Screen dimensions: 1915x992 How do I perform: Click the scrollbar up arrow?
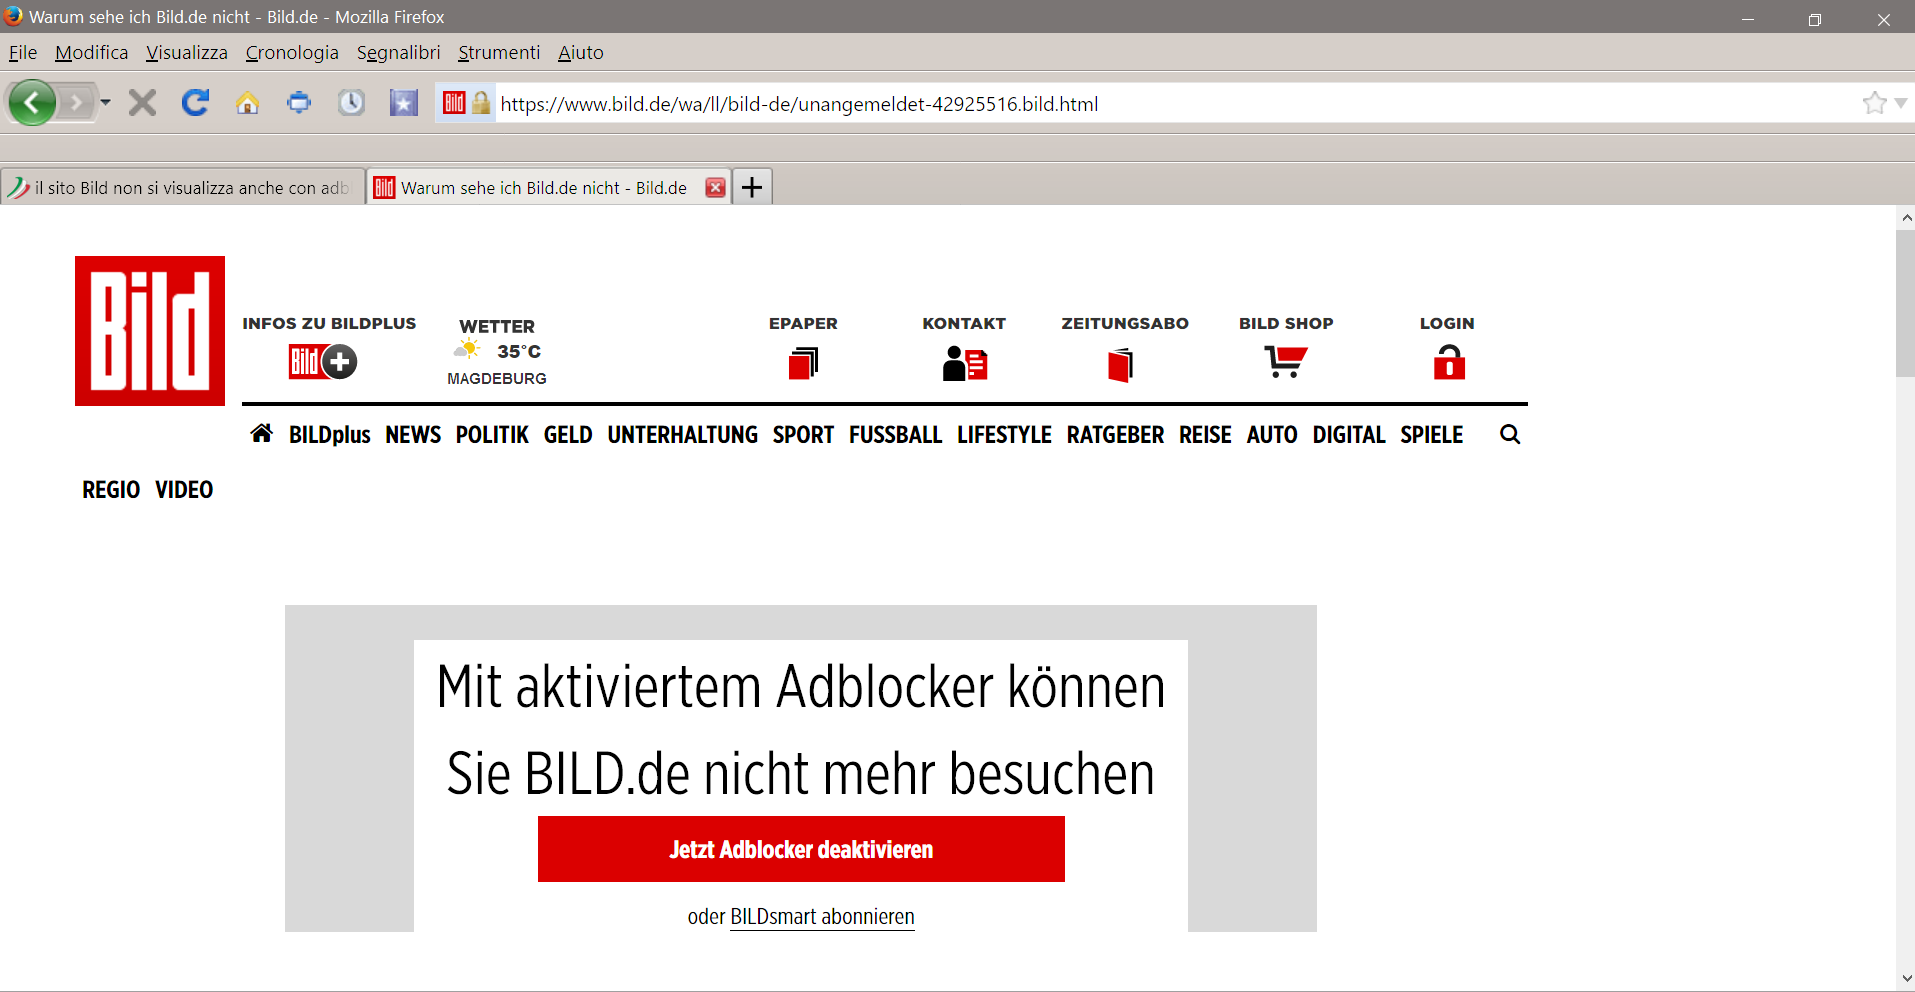tap(1906, 217)
